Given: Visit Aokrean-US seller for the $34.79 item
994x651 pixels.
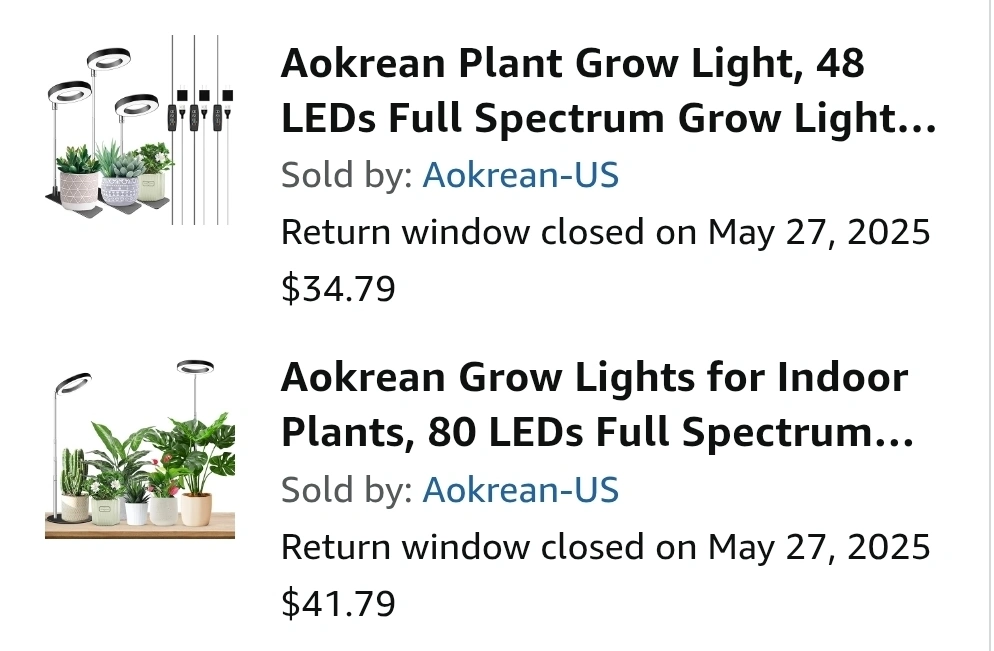Looking at the screenshot, I should [x=520, y=176].
